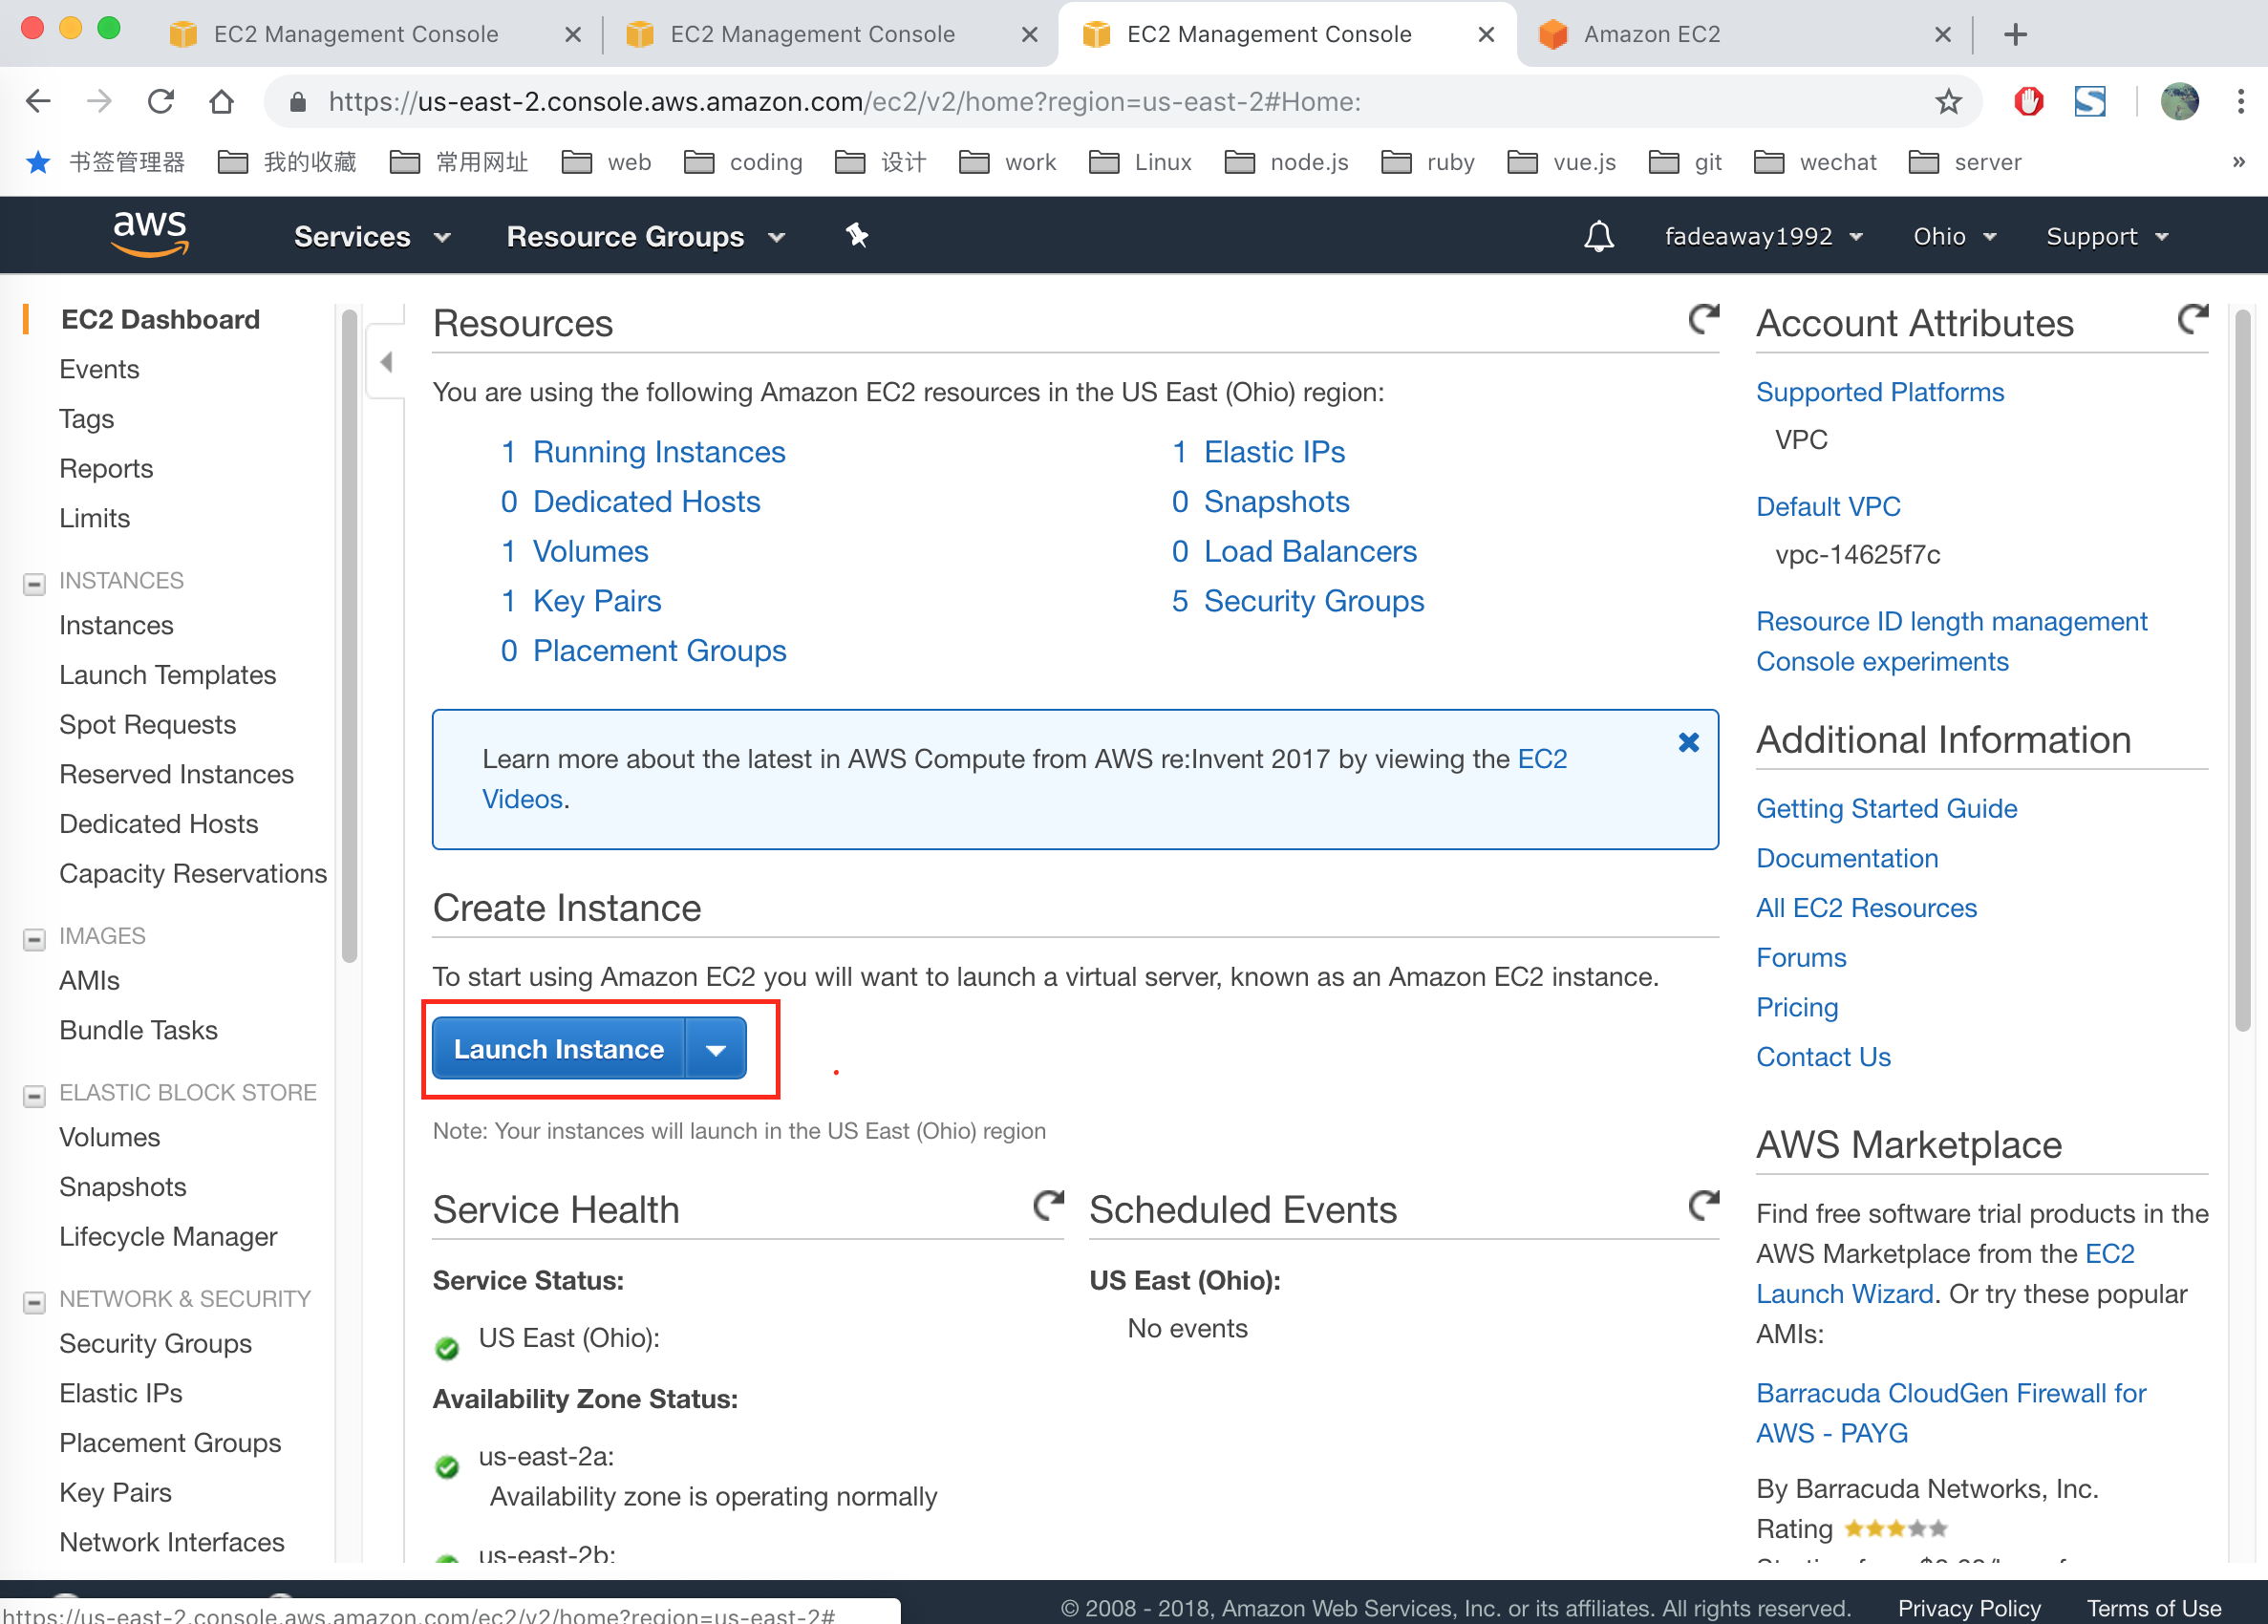This screenshot has width=2268, height=1624.
Task: Click the AWS logo home icon
Action: click(150, 234)
